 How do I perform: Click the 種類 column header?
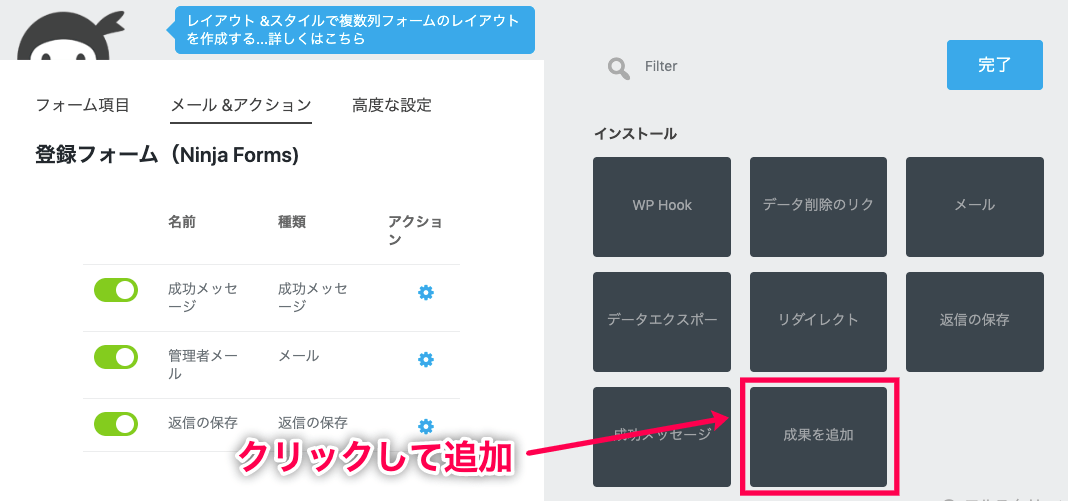(292, 222)
